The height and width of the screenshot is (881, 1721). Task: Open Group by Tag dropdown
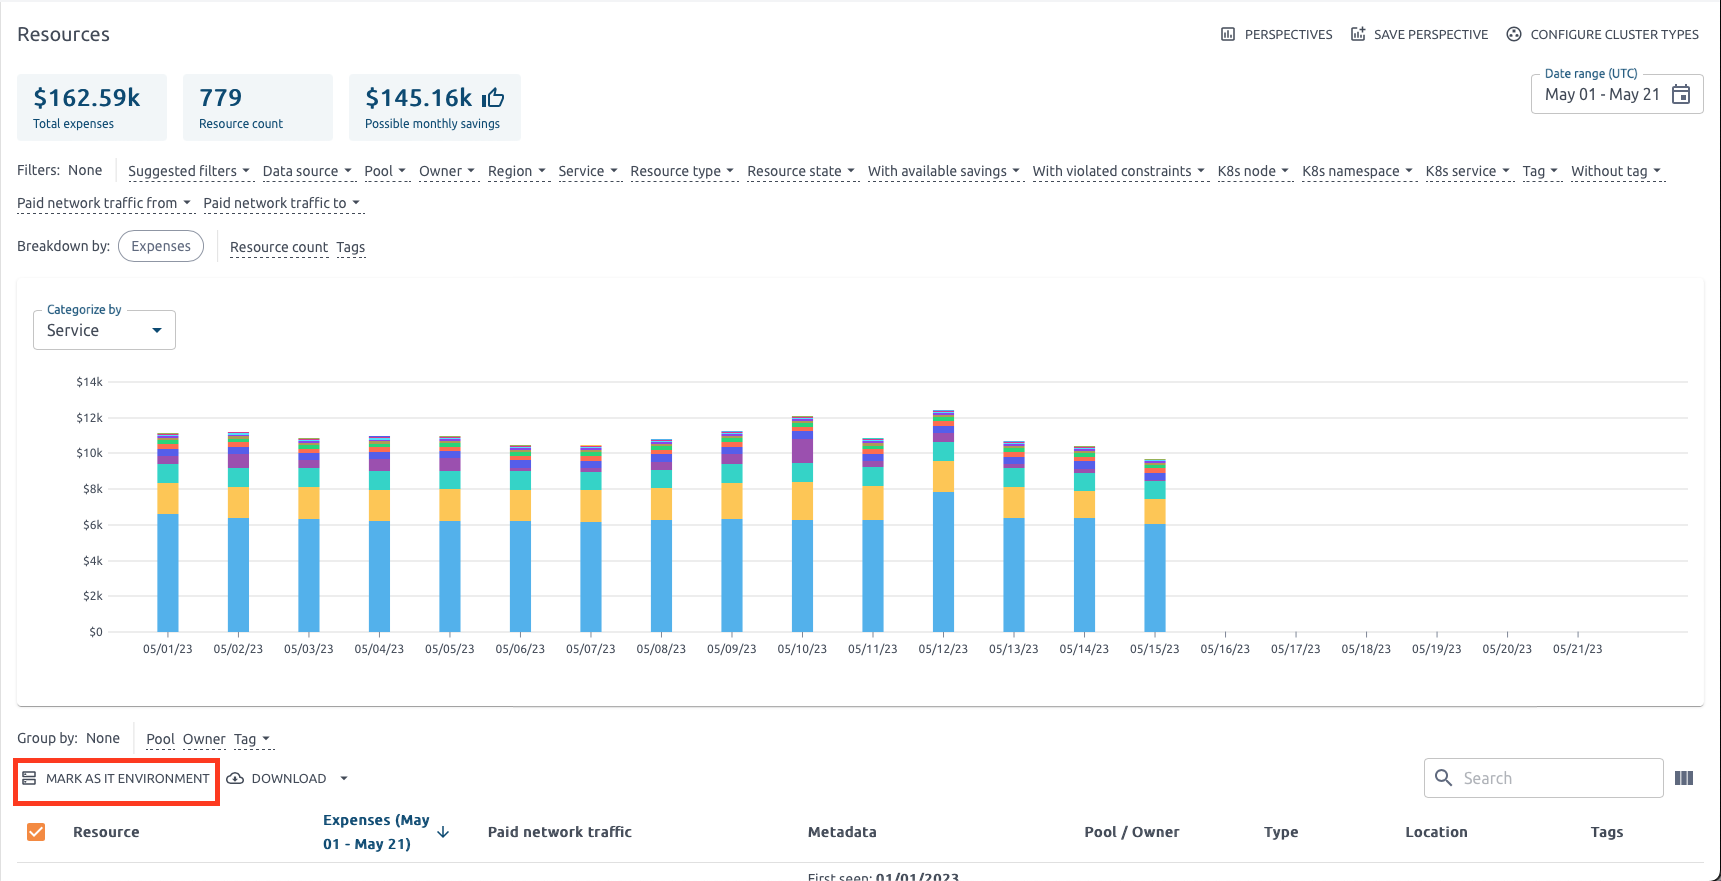click(253, 739)
